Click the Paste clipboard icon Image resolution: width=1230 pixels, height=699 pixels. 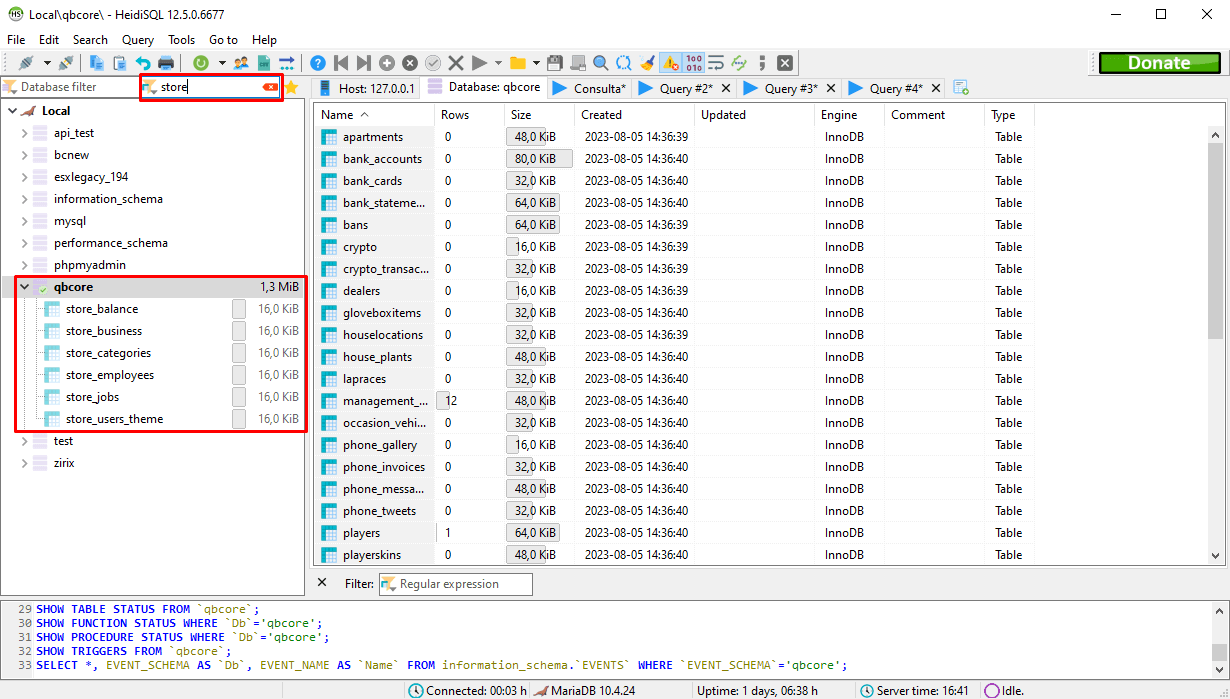[x=120, y=63]
